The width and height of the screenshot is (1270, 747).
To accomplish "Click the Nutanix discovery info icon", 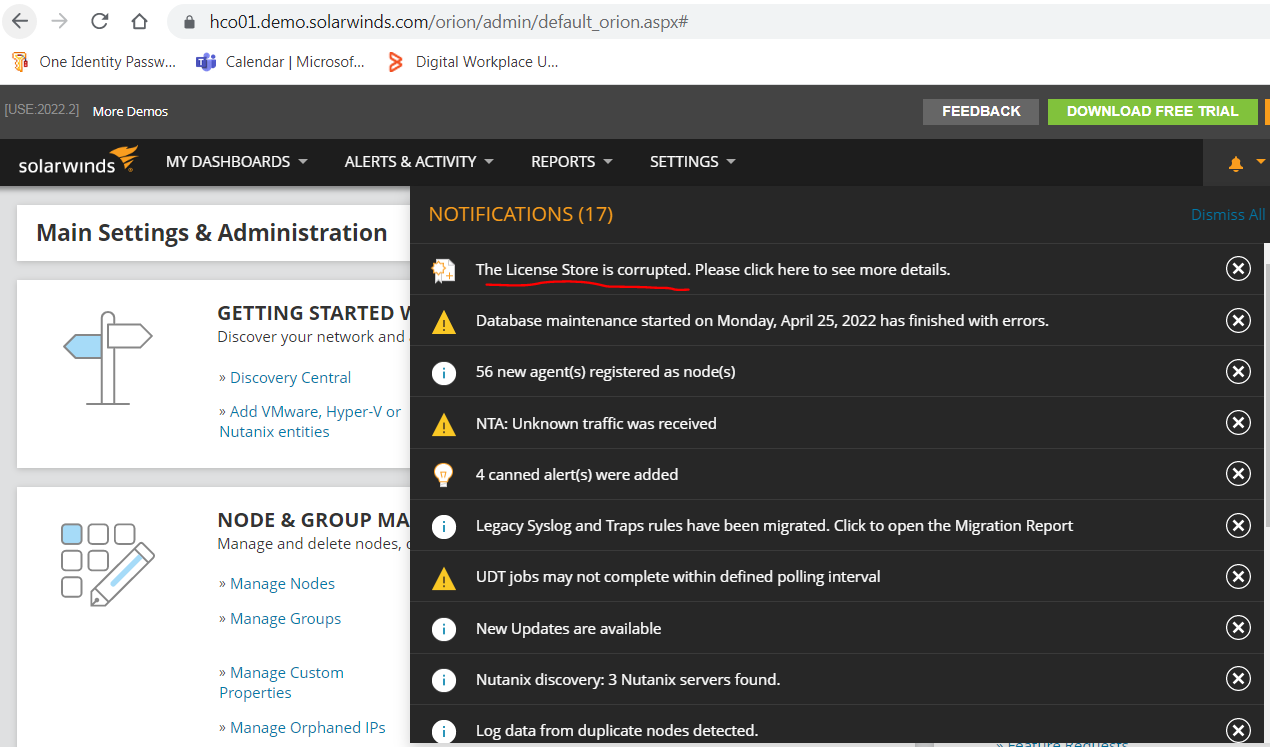I will point(443,680).
